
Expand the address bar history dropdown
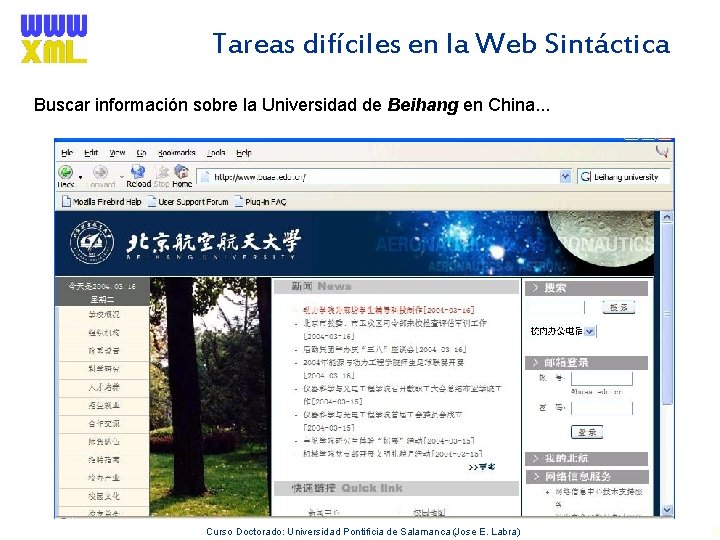(565, 177)
